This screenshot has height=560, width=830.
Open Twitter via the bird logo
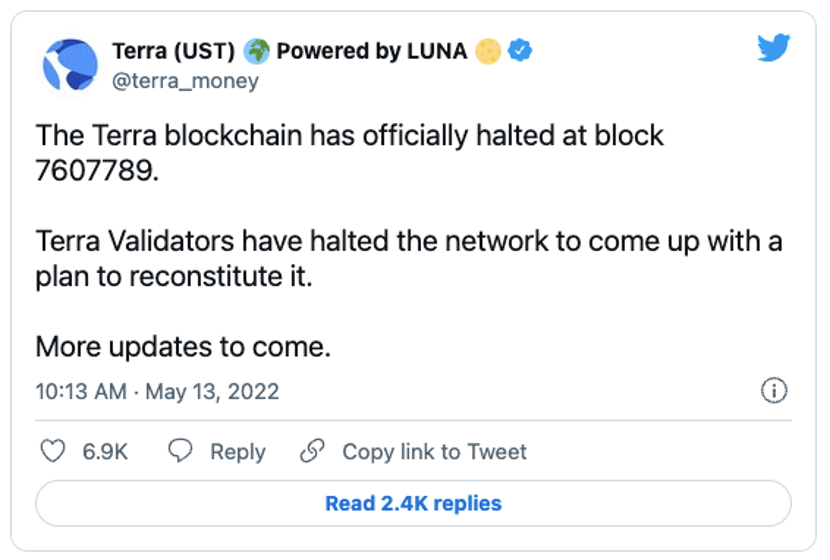click(773, 48)
